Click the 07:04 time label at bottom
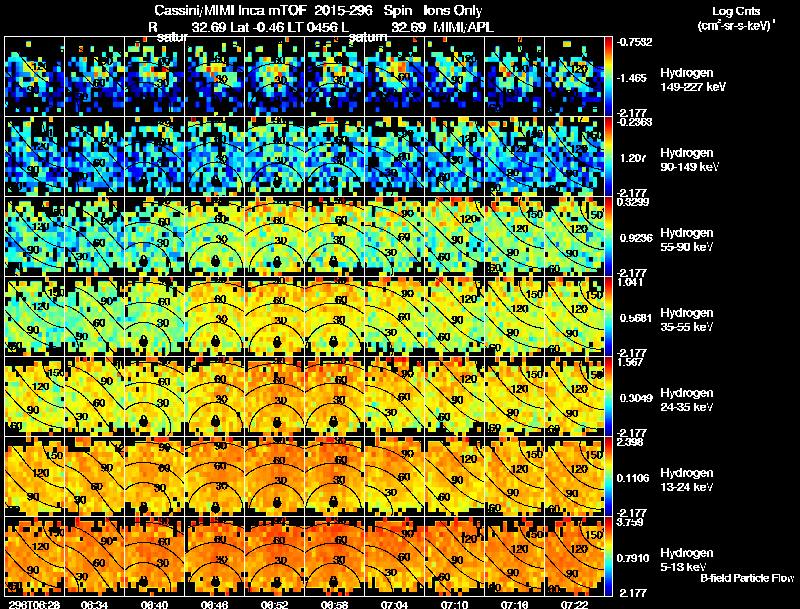The image size is (800, 609). pos(394,604)
